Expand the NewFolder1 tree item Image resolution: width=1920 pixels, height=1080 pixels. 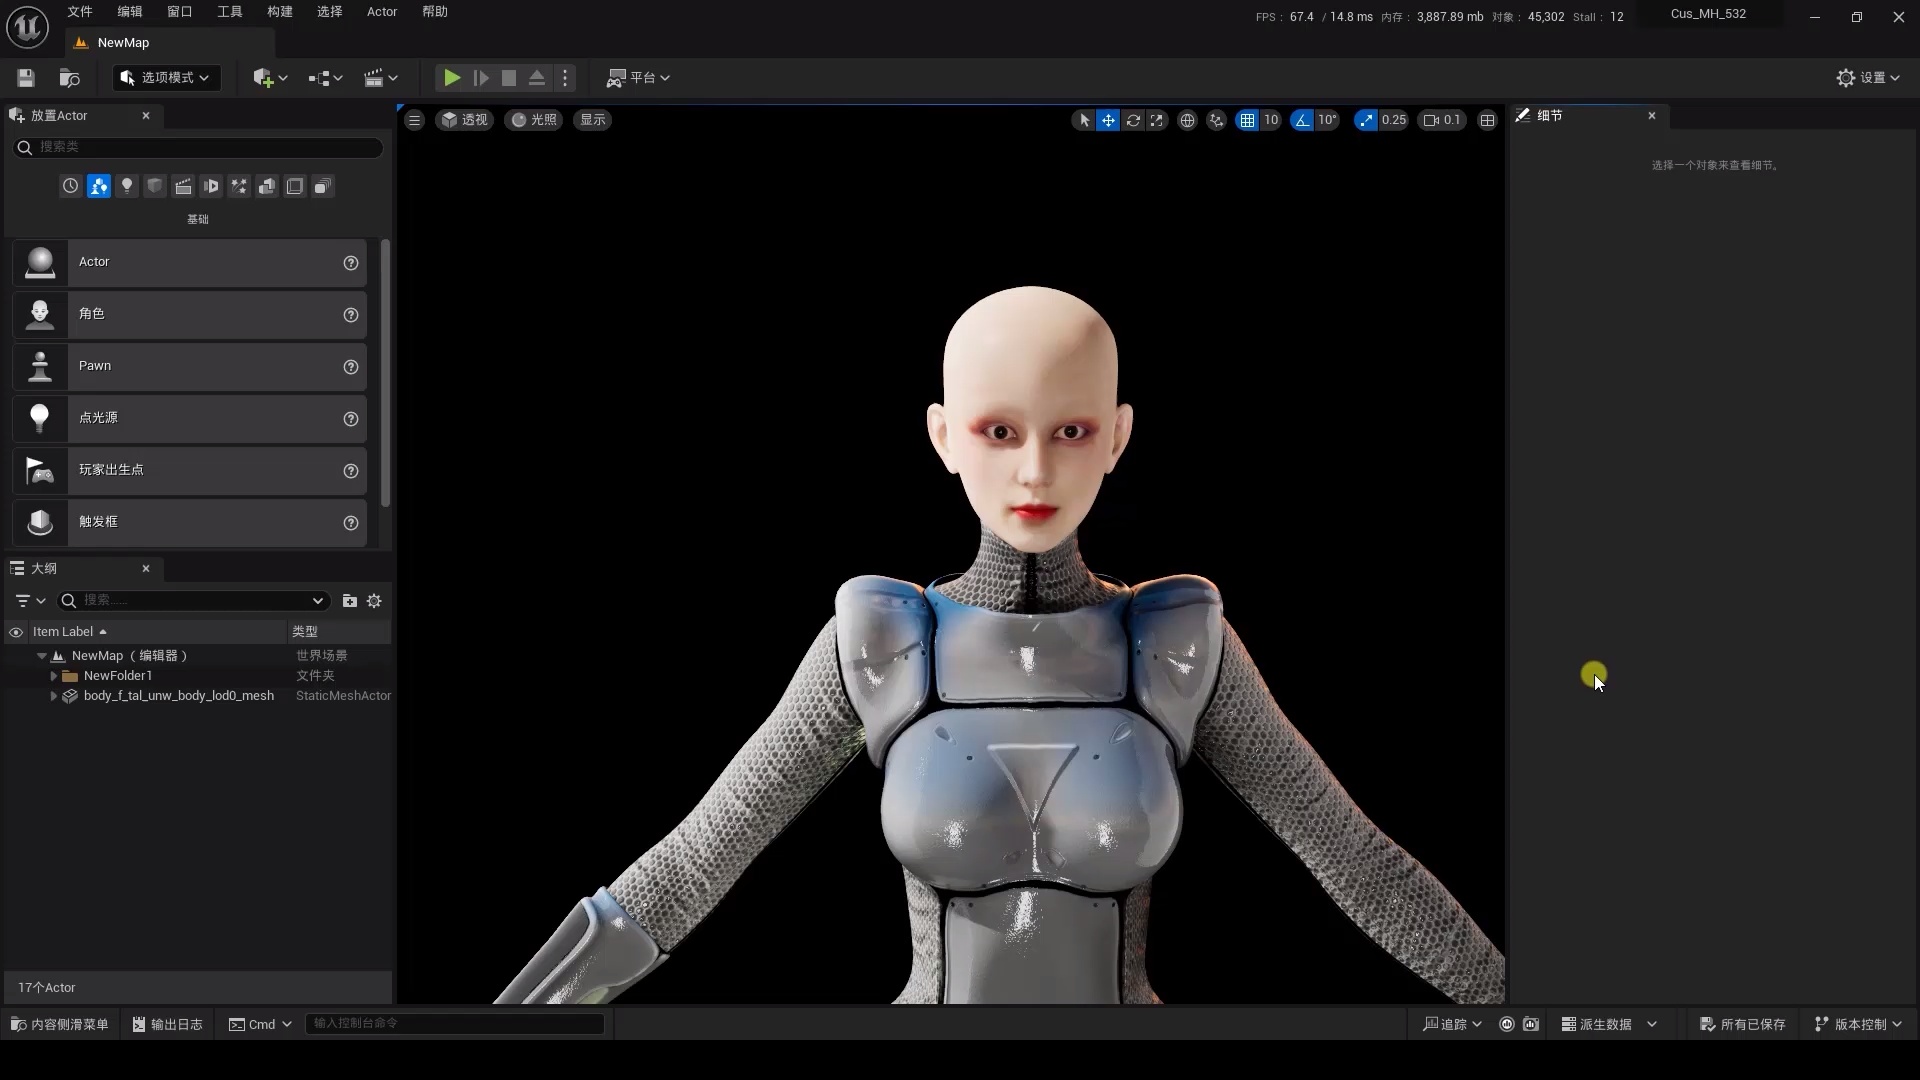(54, 676)
